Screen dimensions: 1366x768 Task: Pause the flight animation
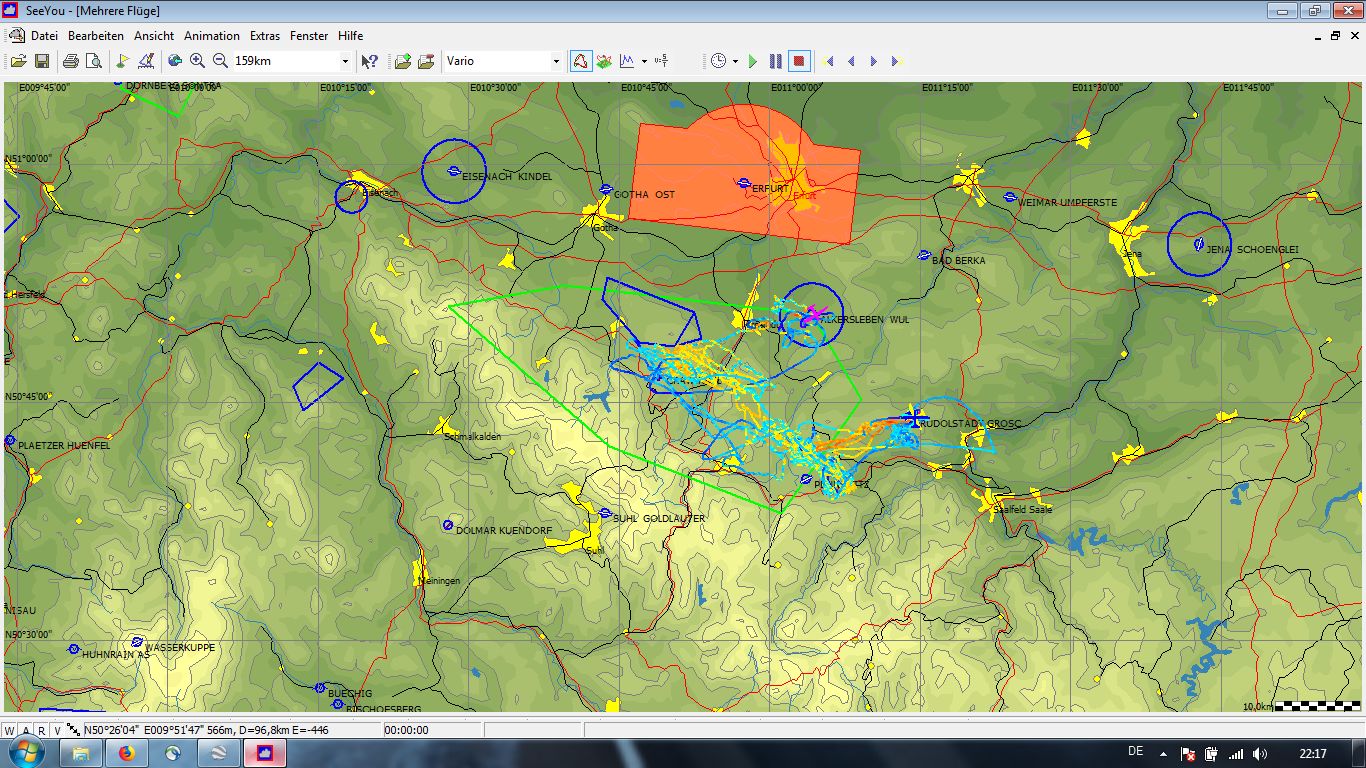tap(776, 61)
